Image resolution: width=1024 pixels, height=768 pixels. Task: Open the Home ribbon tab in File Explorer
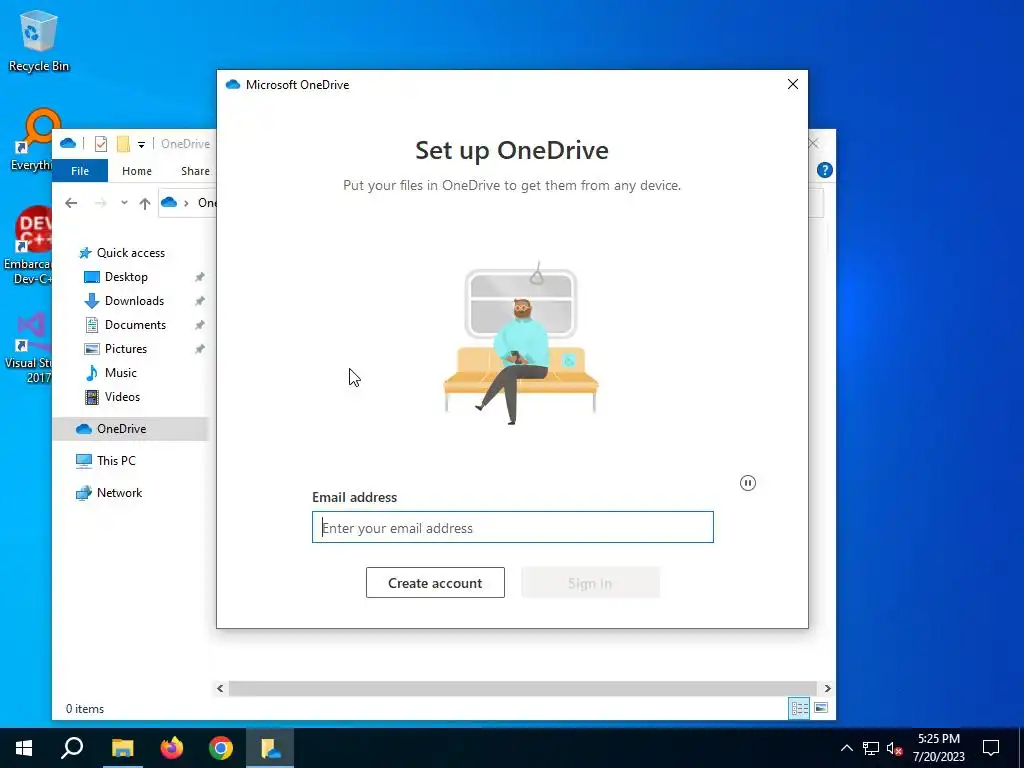[136, 170]
